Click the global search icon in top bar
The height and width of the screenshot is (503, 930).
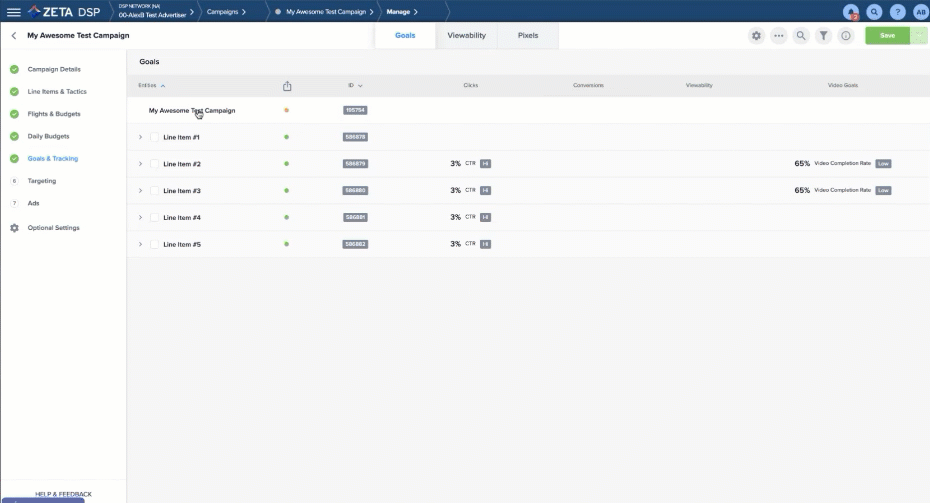tap(875, 12)
